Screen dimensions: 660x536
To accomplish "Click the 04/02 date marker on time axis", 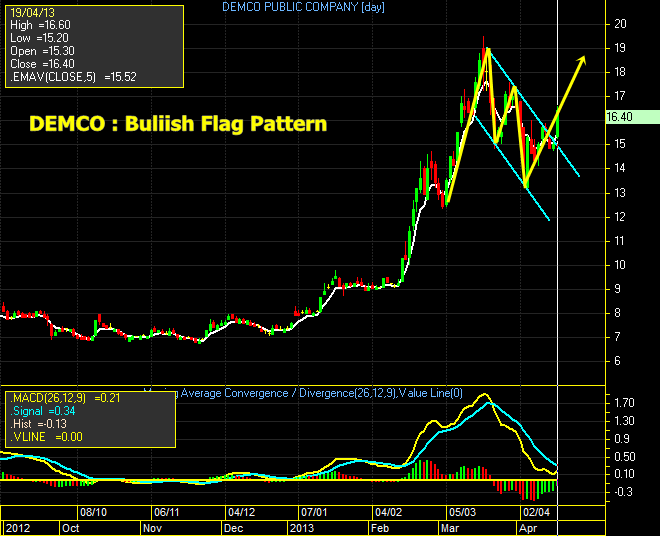I will 389,512.
